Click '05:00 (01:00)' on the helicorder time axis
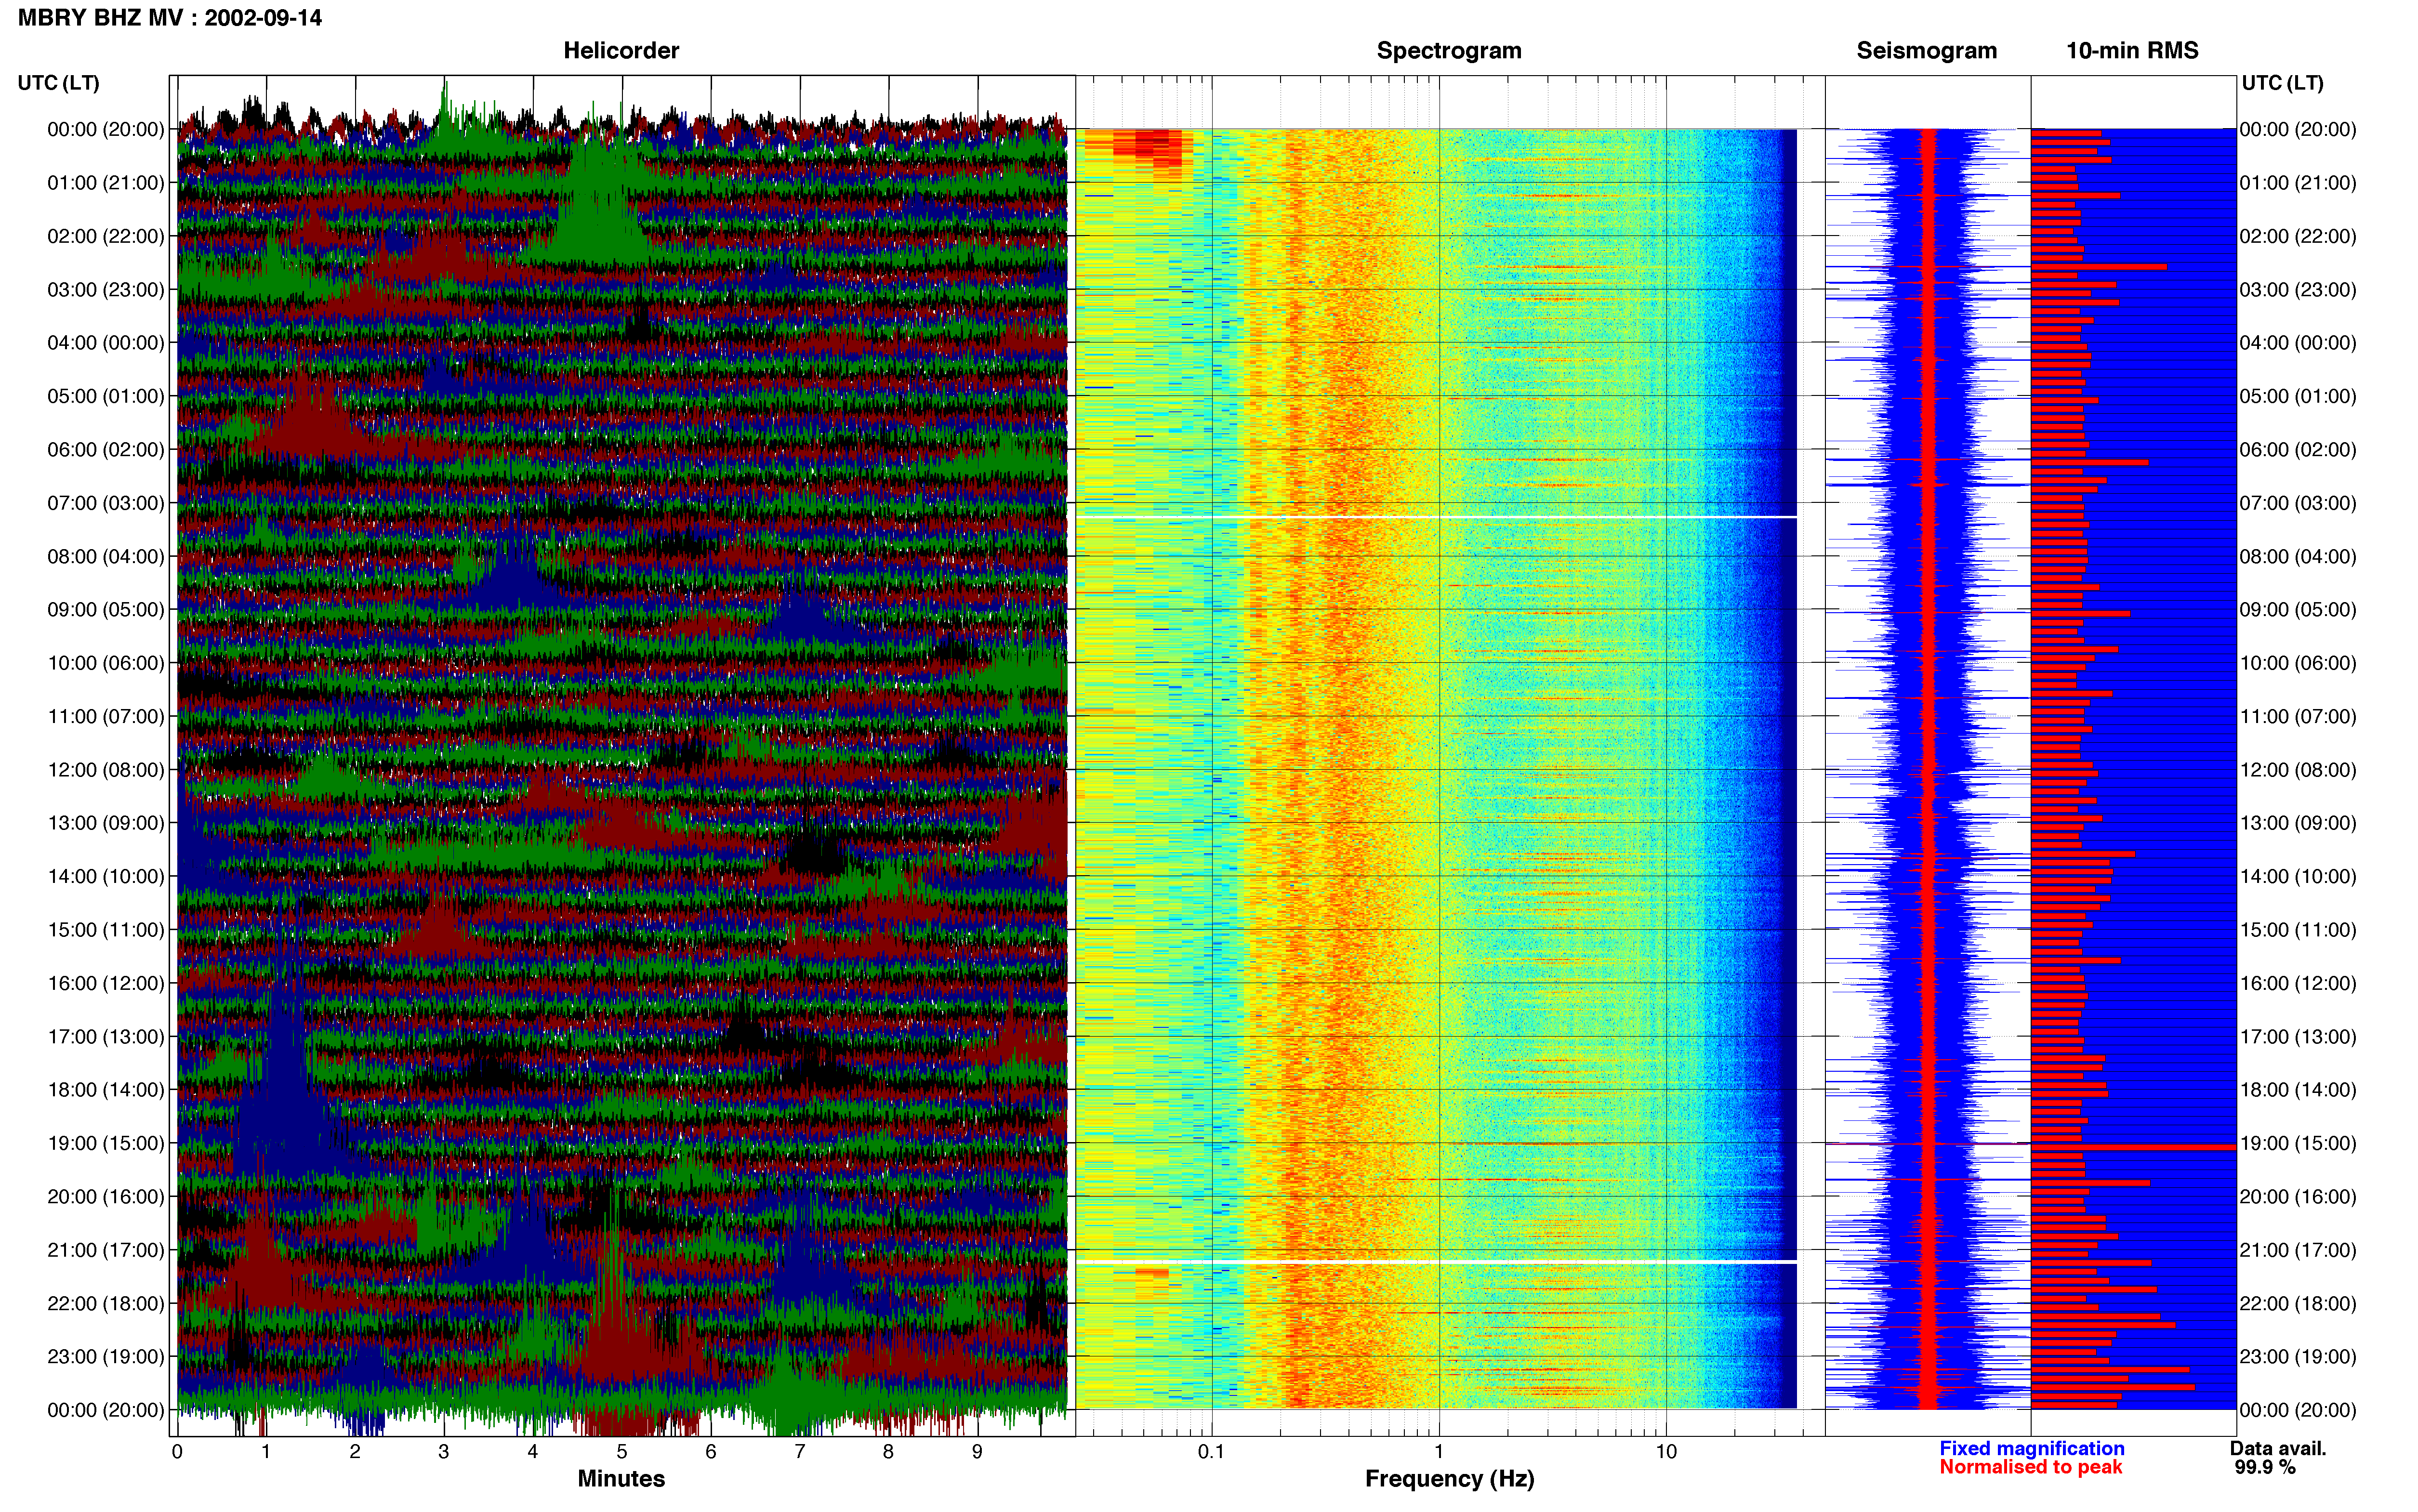Screen dimensions: 2418x1512 tap(106, 396)
